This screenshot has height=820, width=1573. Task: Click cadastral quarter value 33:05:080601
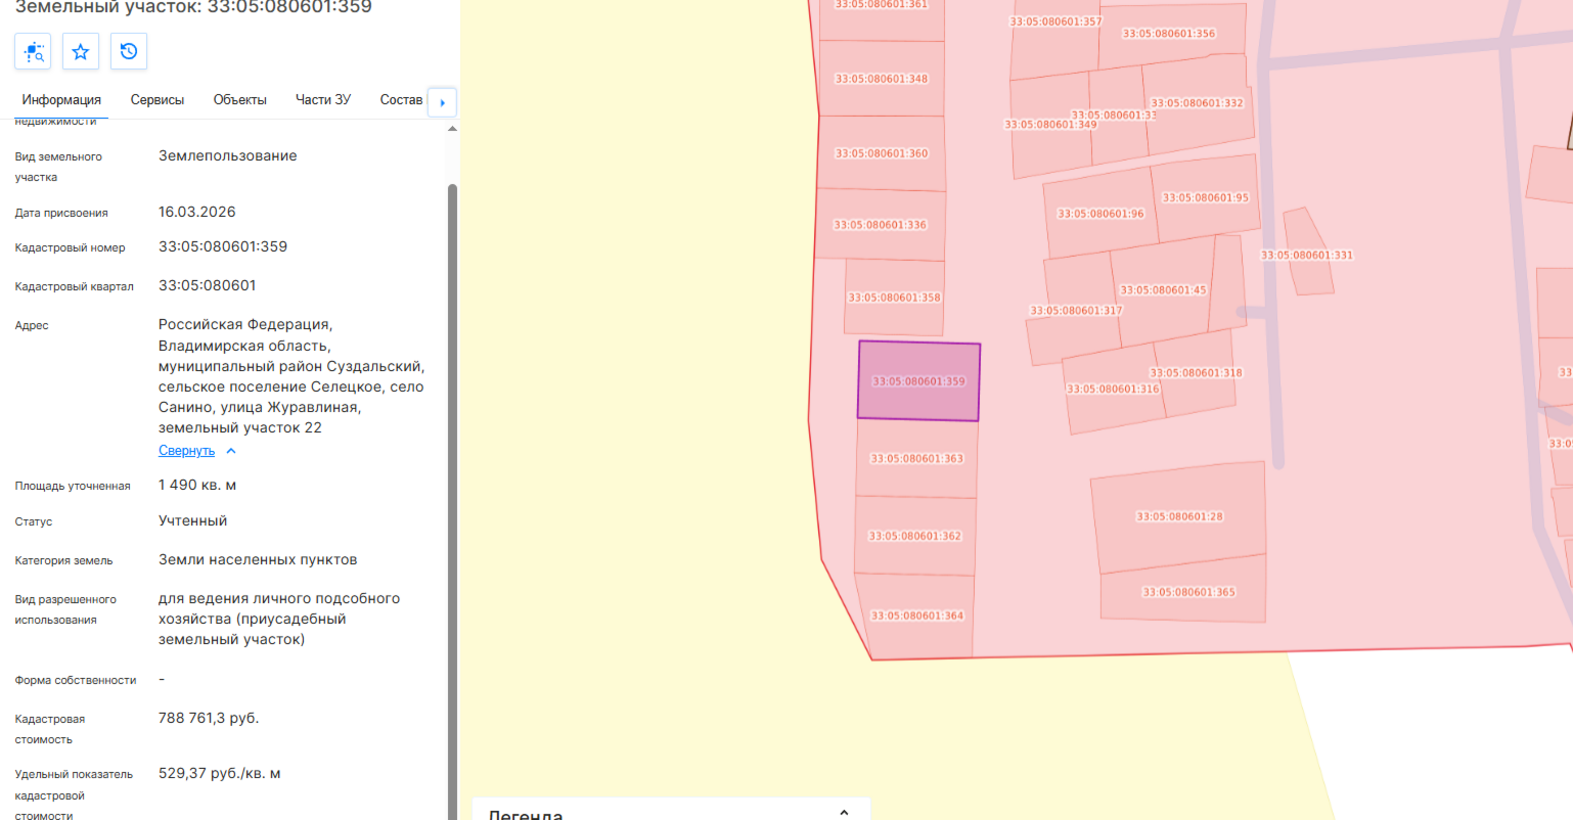pos(207,285)
